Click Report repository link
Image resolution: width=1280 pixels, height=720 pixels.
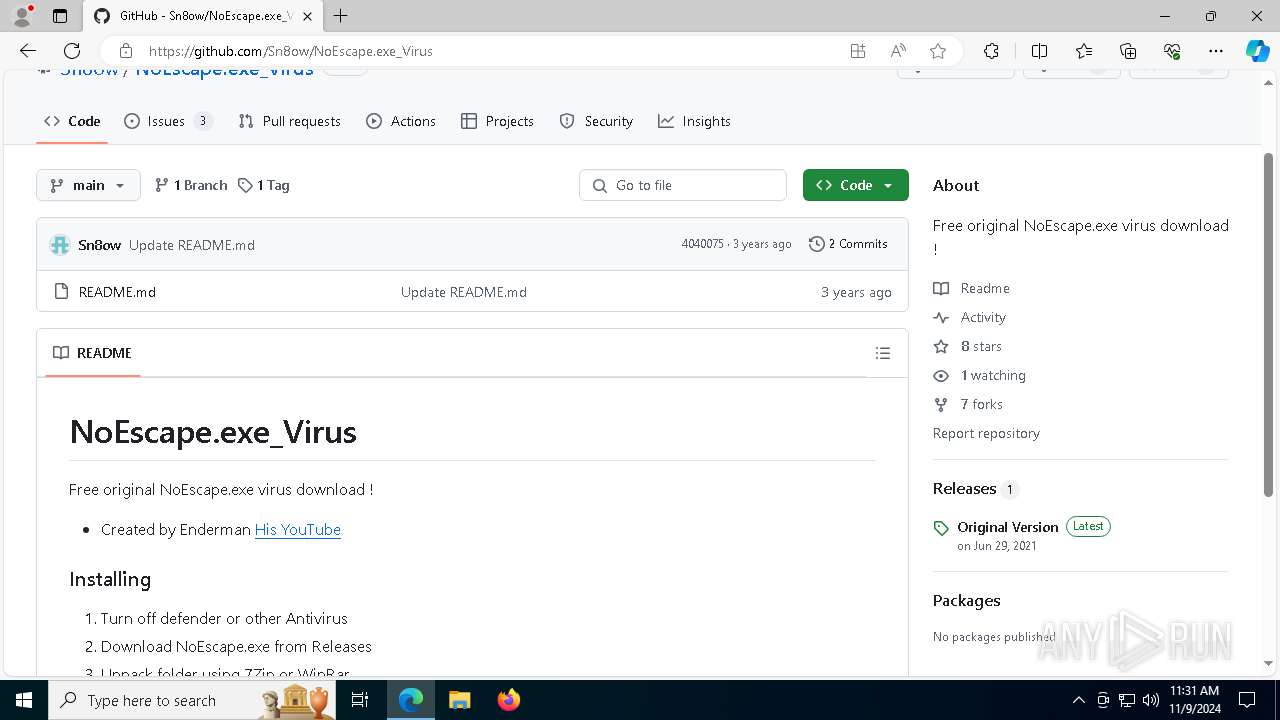coord(986,433)
